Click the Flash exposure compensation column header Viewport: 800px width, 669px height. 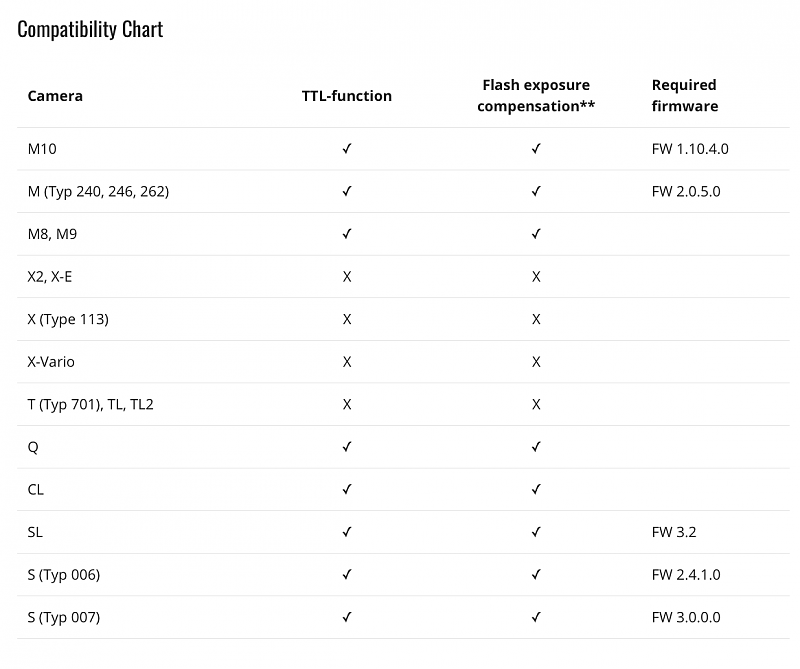(x=536, y=96)
